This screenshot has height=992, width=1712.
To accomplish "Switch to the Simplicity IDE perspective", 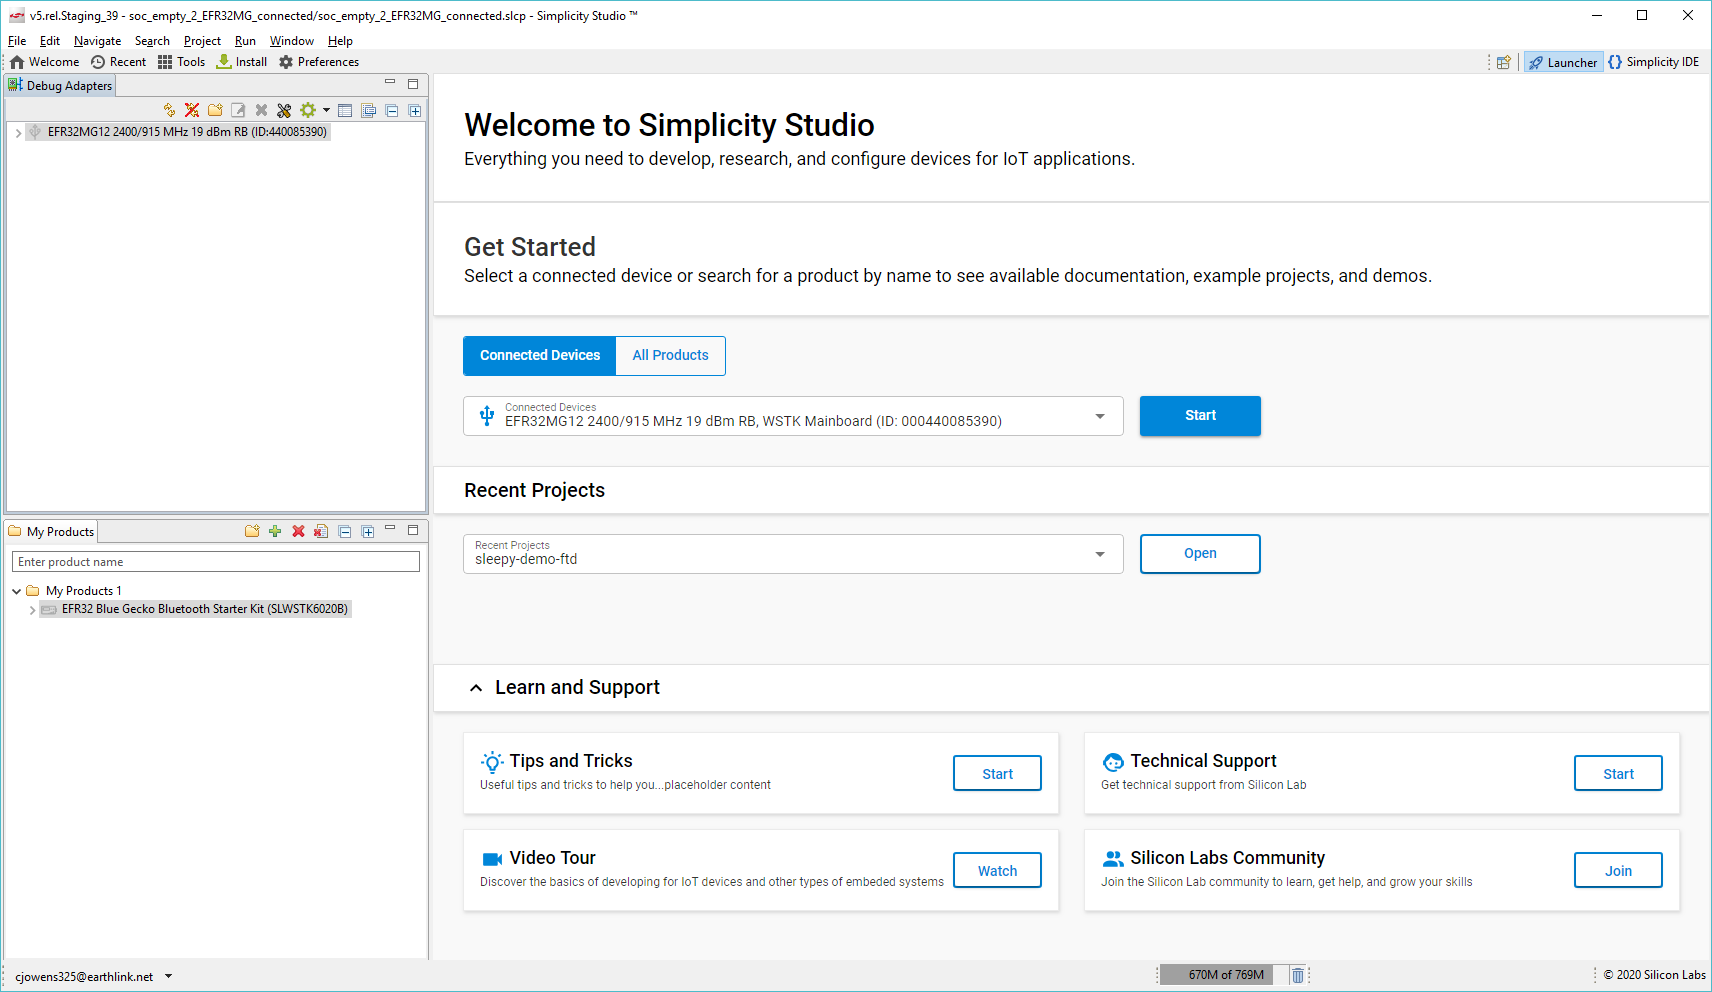I will point(1653,61).
